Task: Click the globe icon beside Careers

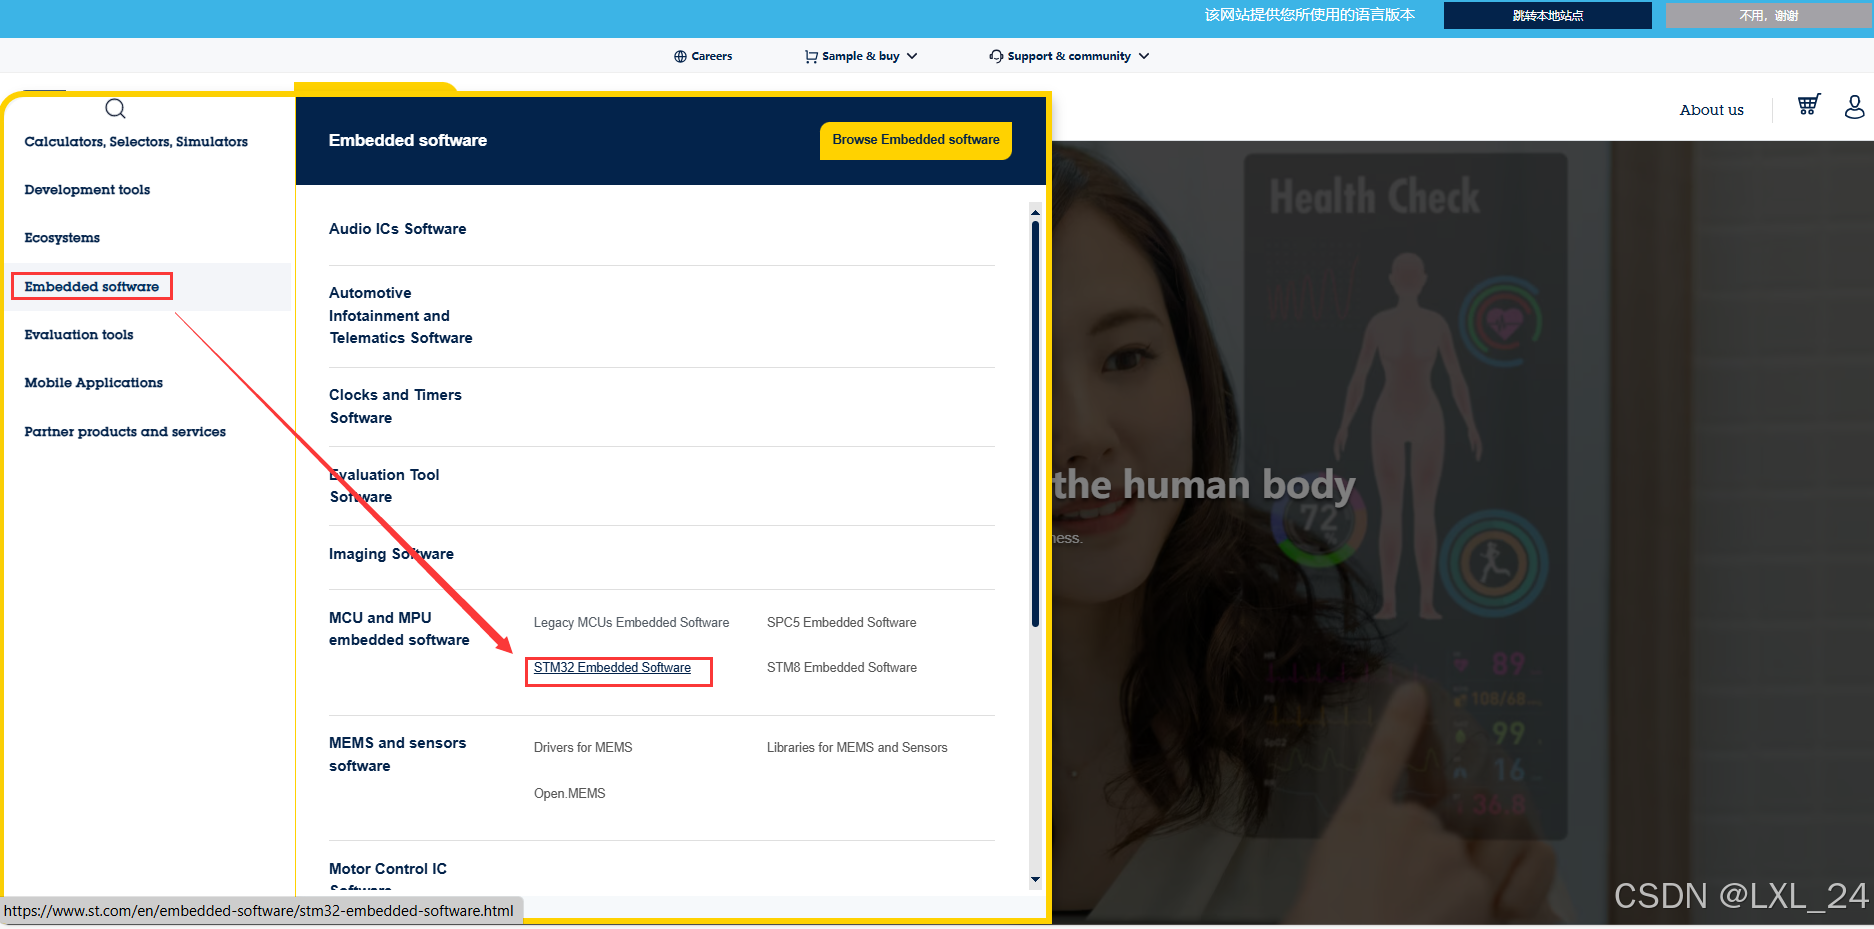Action: (680, 57)
